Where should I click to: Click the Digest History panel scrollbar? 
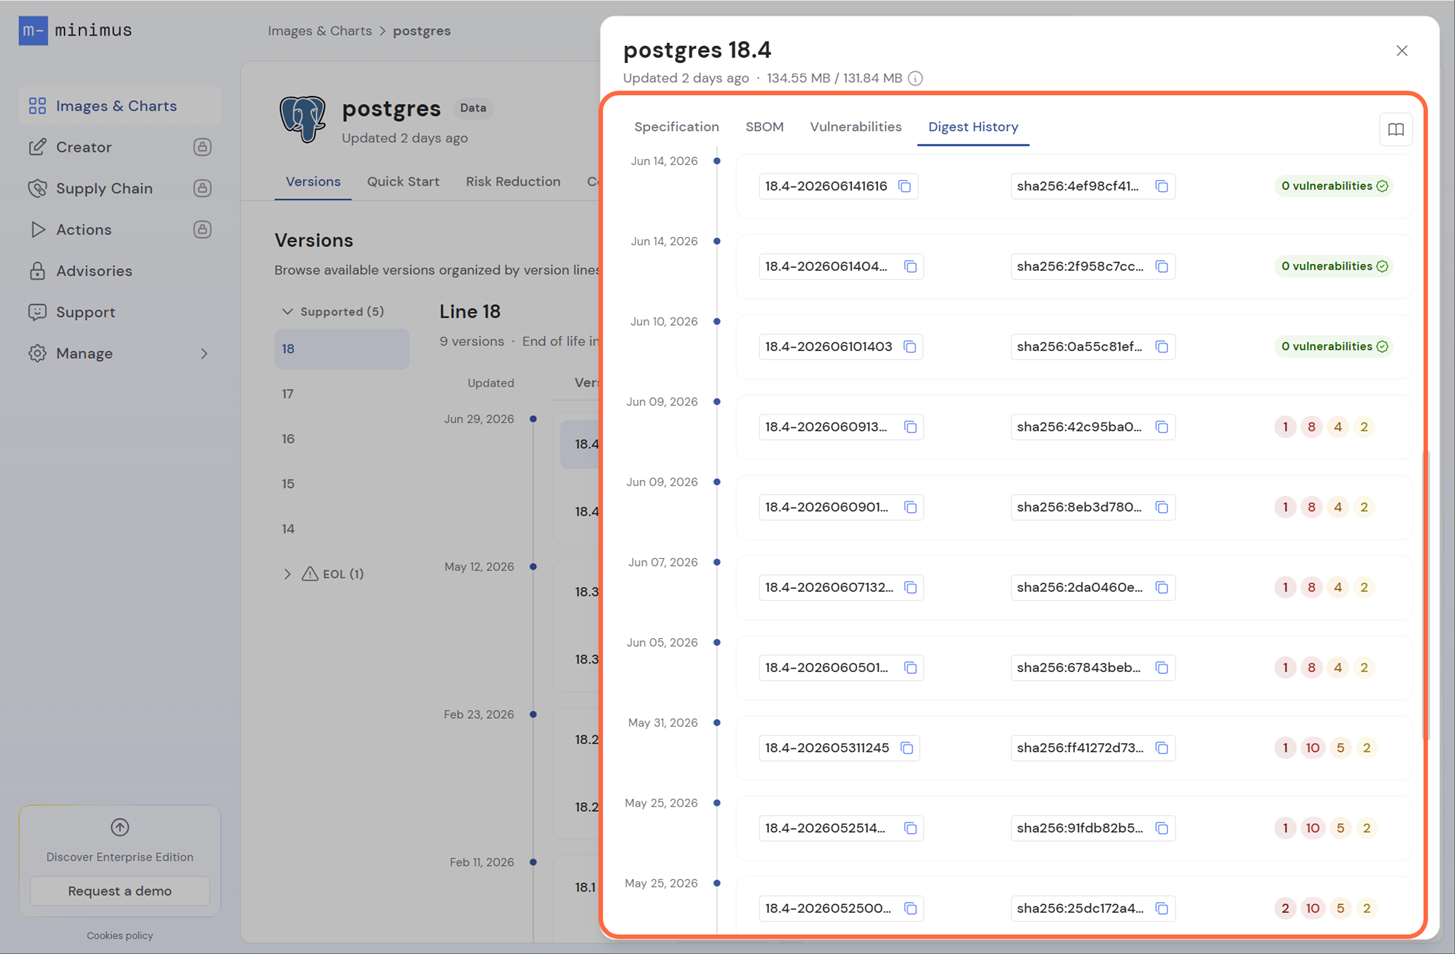pos(1427,595)
